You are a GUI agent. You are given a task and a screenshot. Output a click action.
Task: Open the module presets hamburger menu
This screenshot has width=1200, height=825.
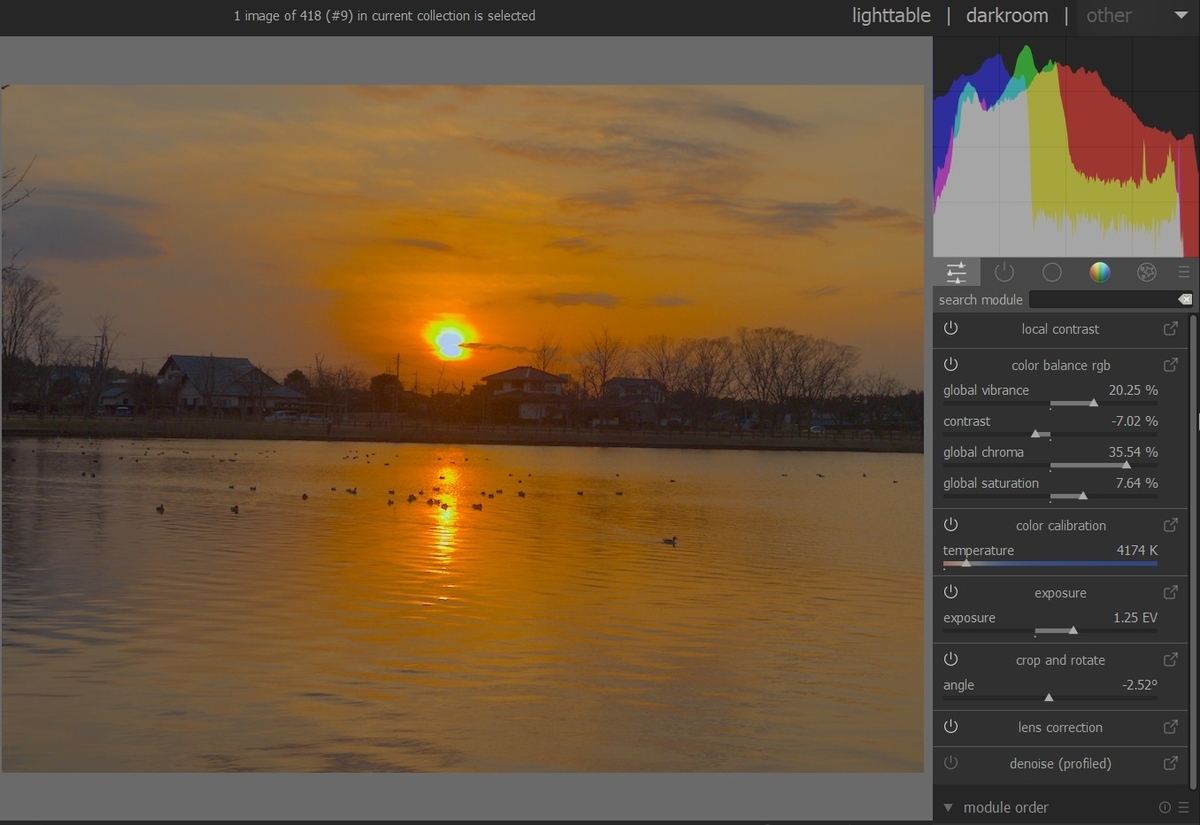(1184, 272)
